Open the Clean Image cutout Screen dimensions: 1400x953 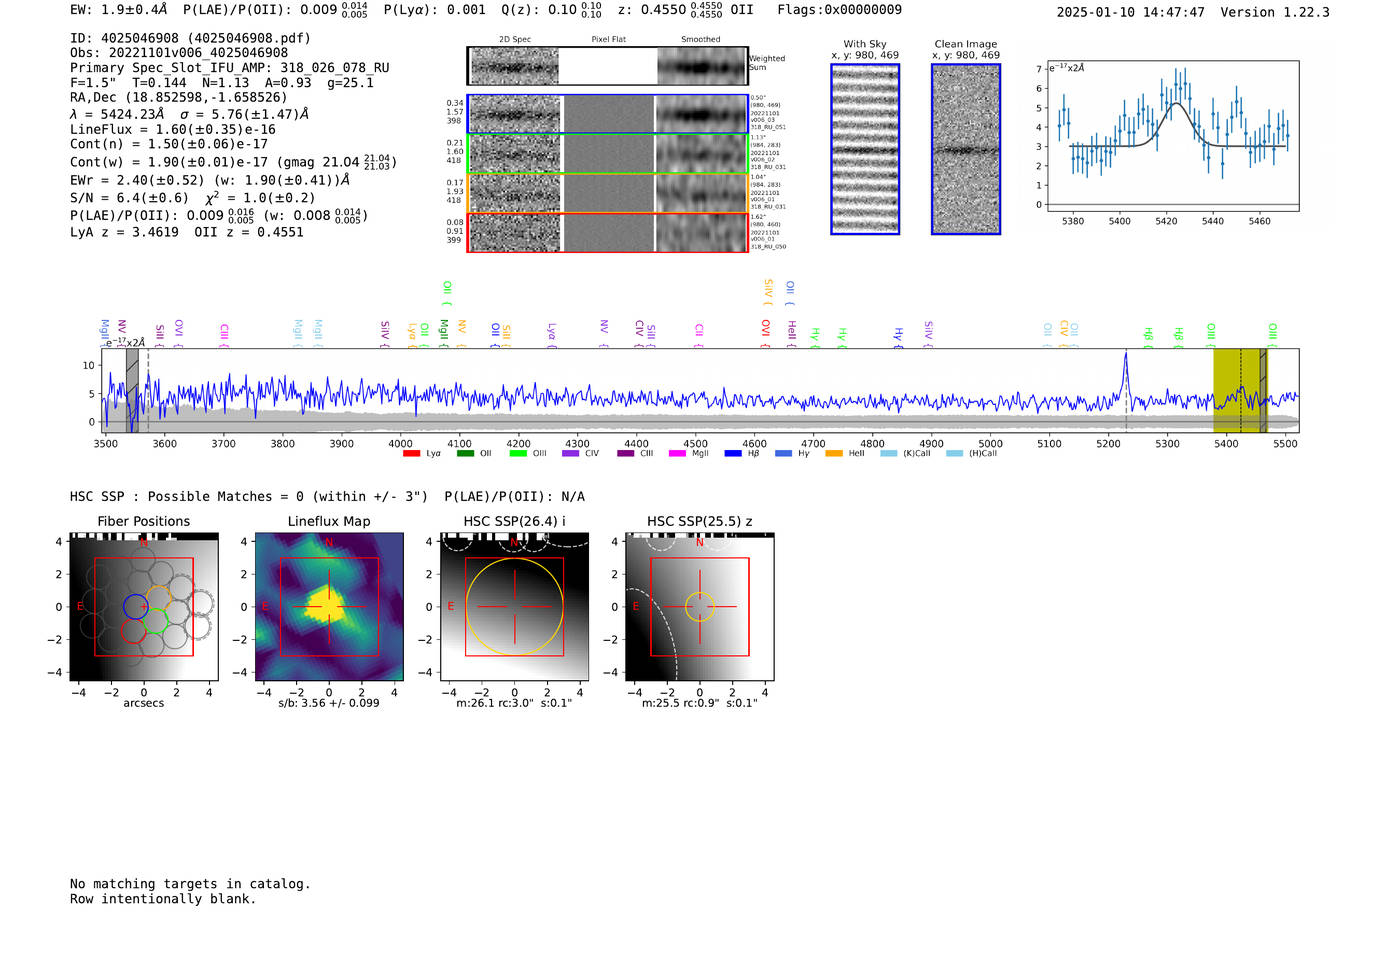pyautogui.click(x=966, y=149)
